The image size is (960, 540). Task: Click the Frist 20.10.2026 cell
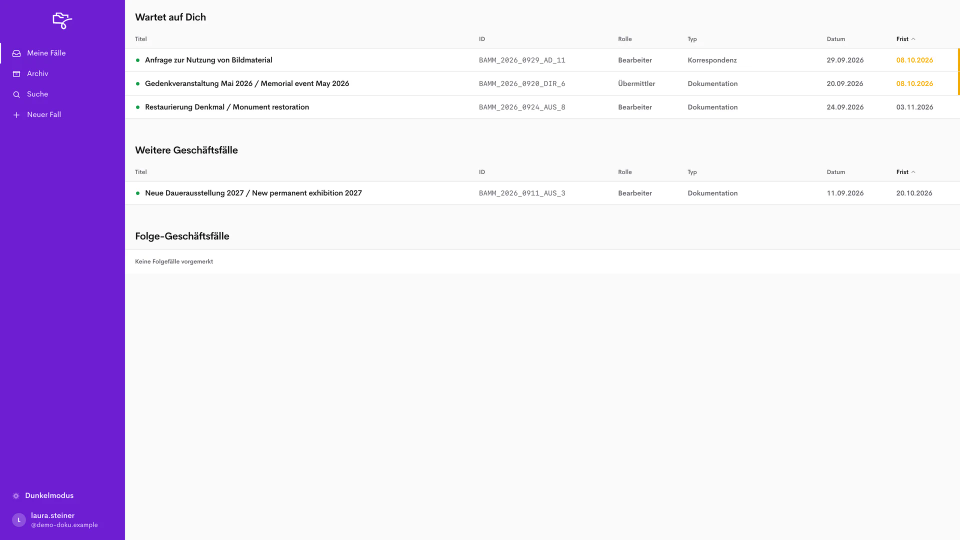pos(914,193)
